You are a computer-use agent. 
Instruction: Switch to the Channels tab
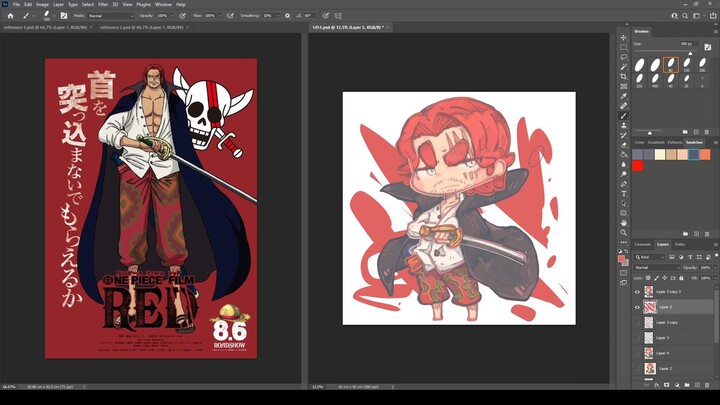(642, 244)
